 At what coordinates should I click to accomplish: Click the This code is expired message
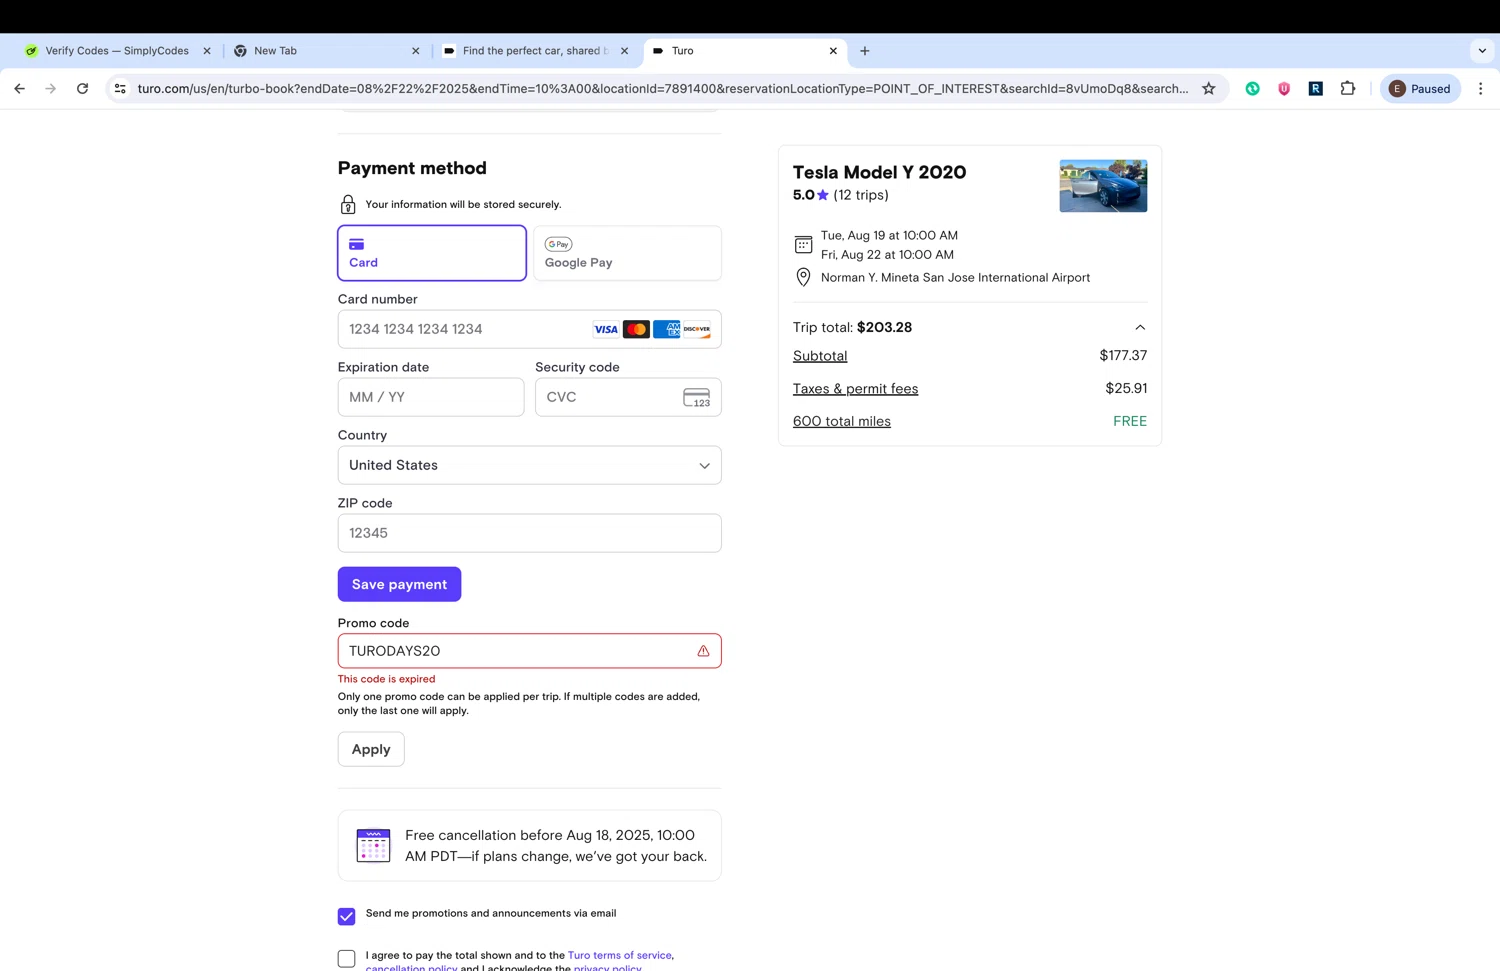coord(386,679)
